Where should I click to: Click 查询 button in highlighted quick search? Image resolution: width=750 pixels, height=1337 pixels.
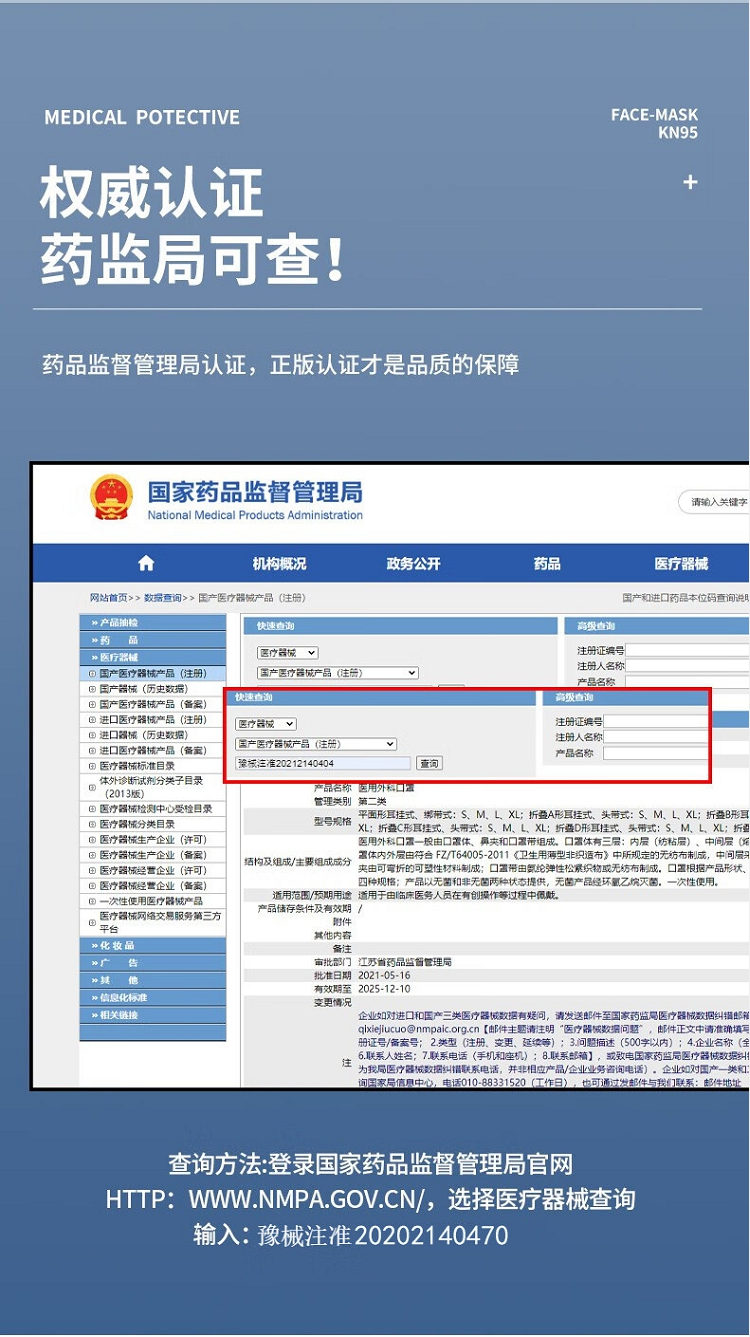pos(428,764)
